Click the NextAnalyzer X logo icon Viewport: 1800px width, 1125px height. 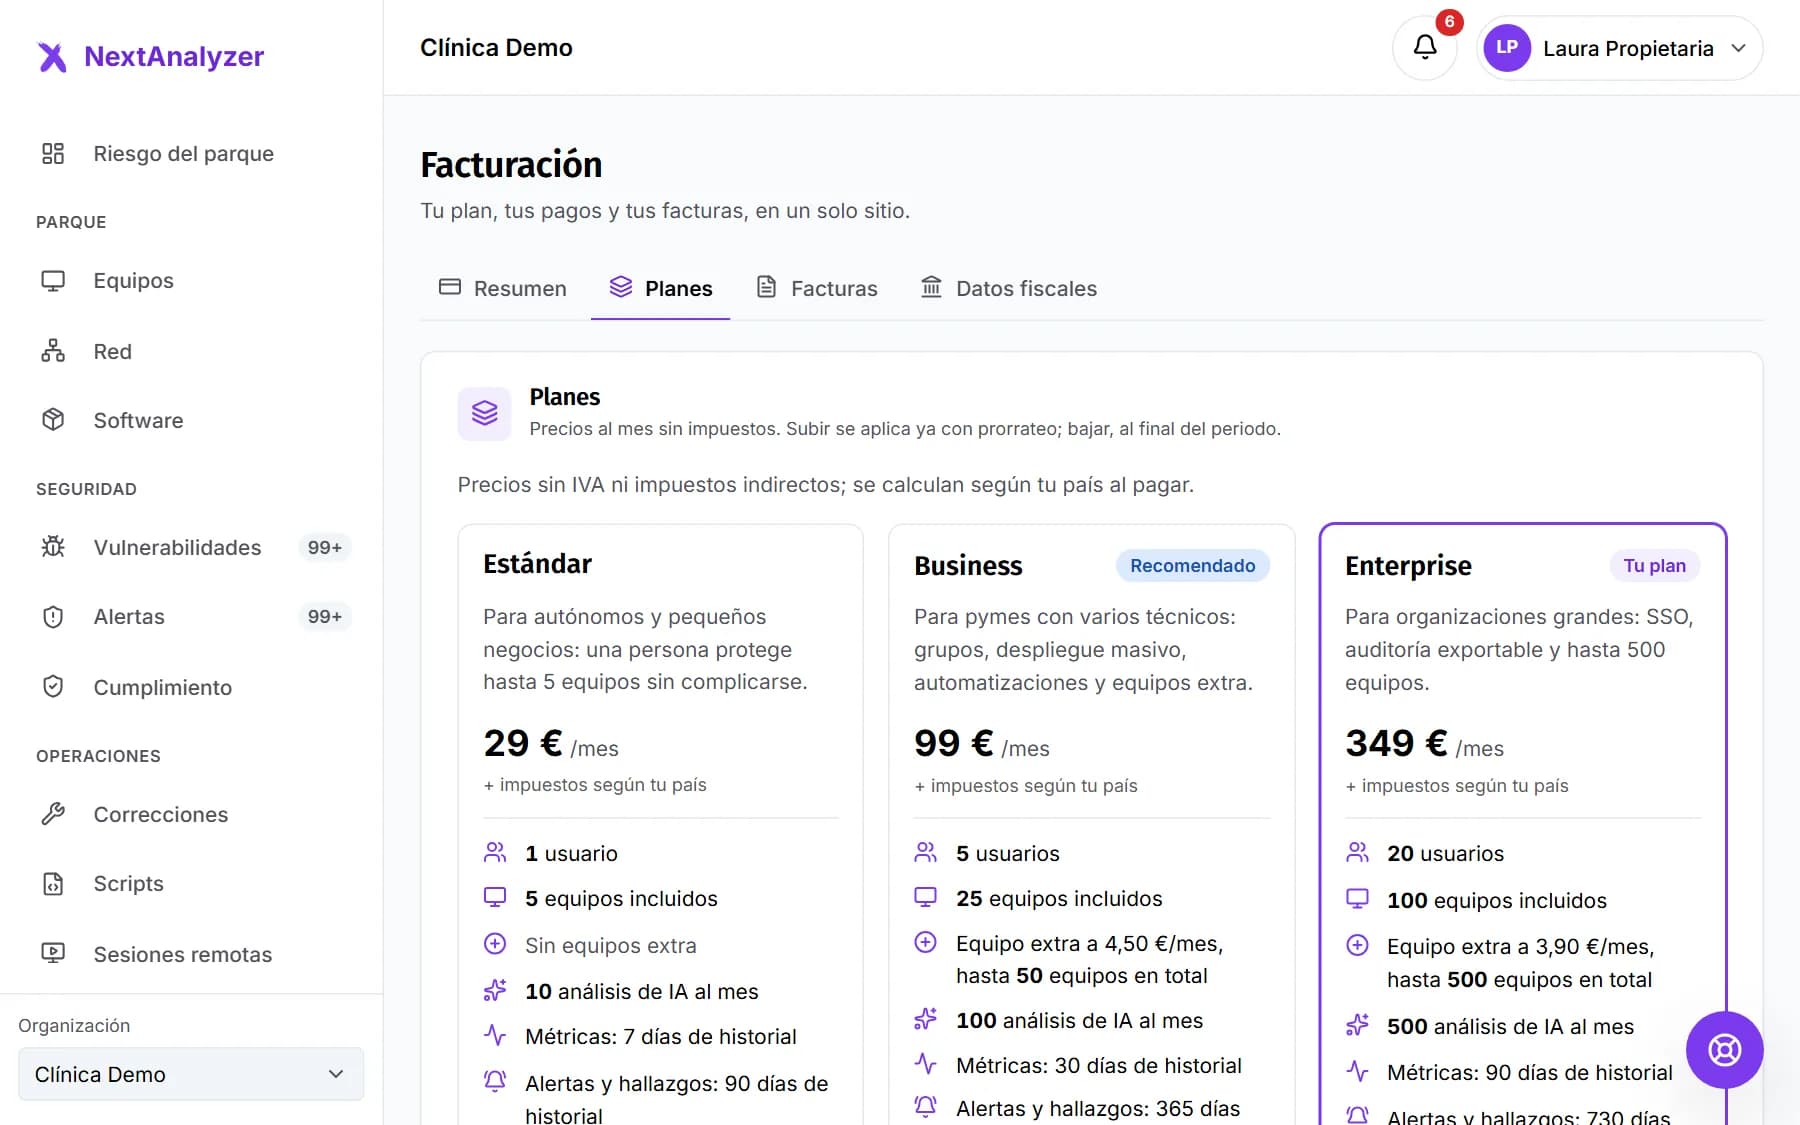pyautogui.click(x=52, y=57)
